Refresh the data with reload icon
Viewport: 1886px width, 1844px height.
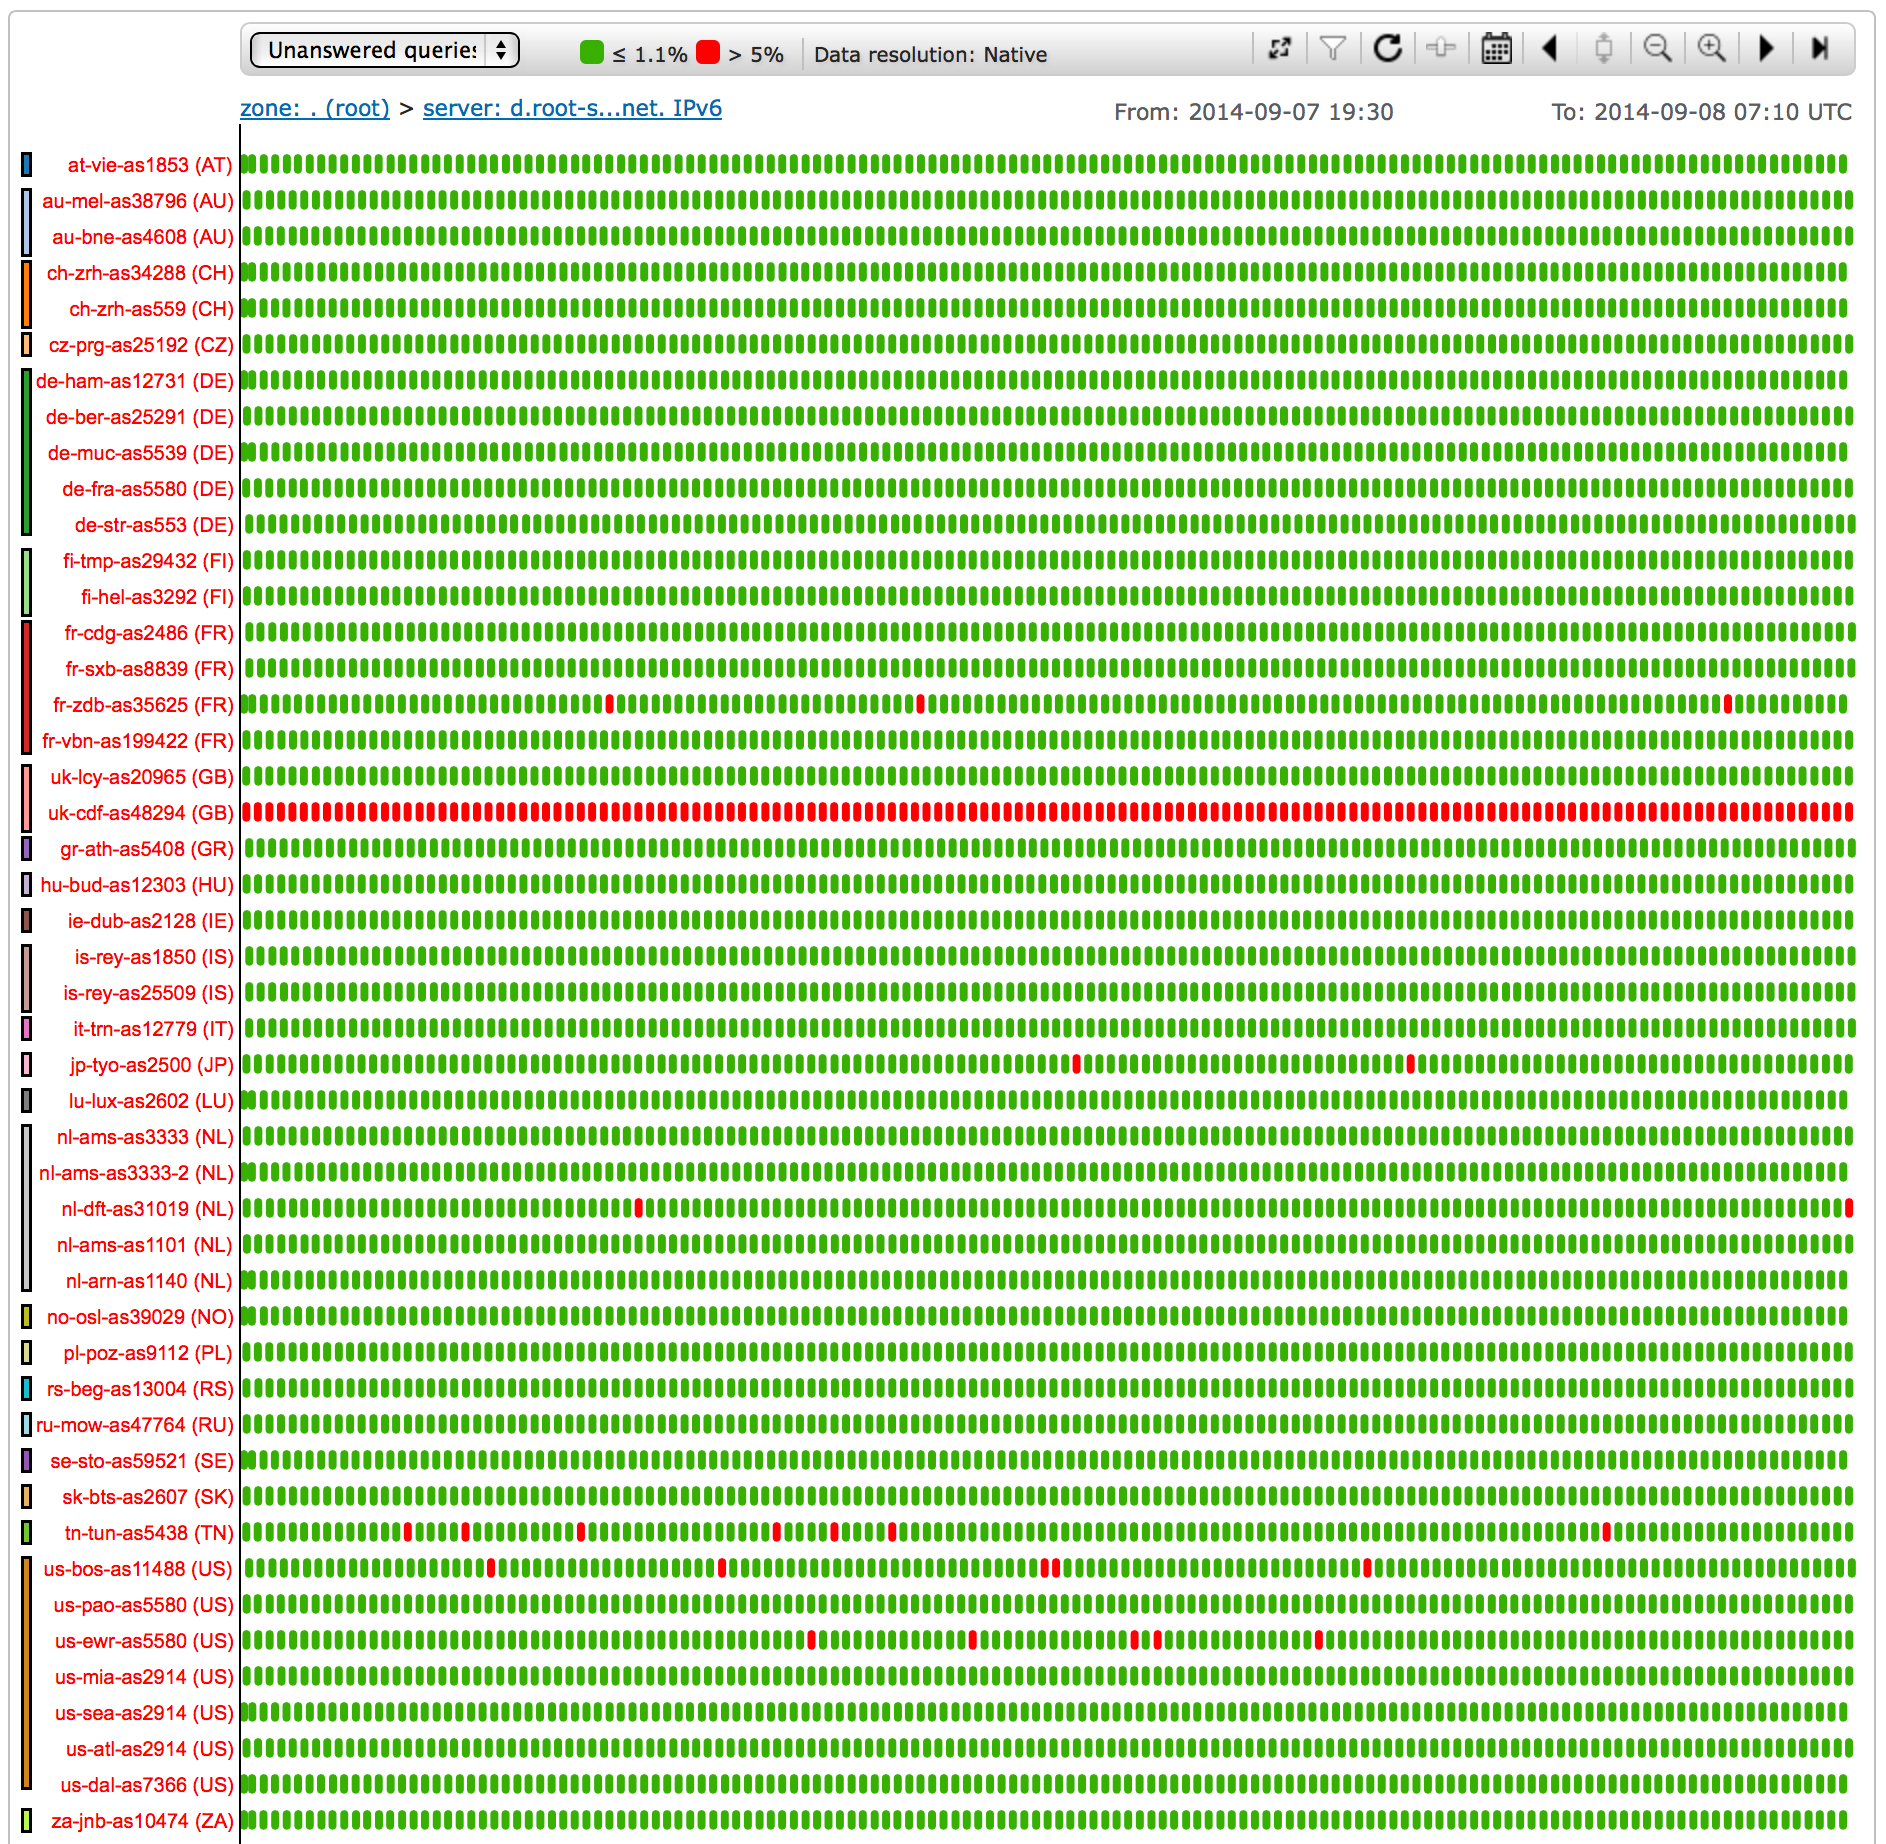tap(1387, 49)
